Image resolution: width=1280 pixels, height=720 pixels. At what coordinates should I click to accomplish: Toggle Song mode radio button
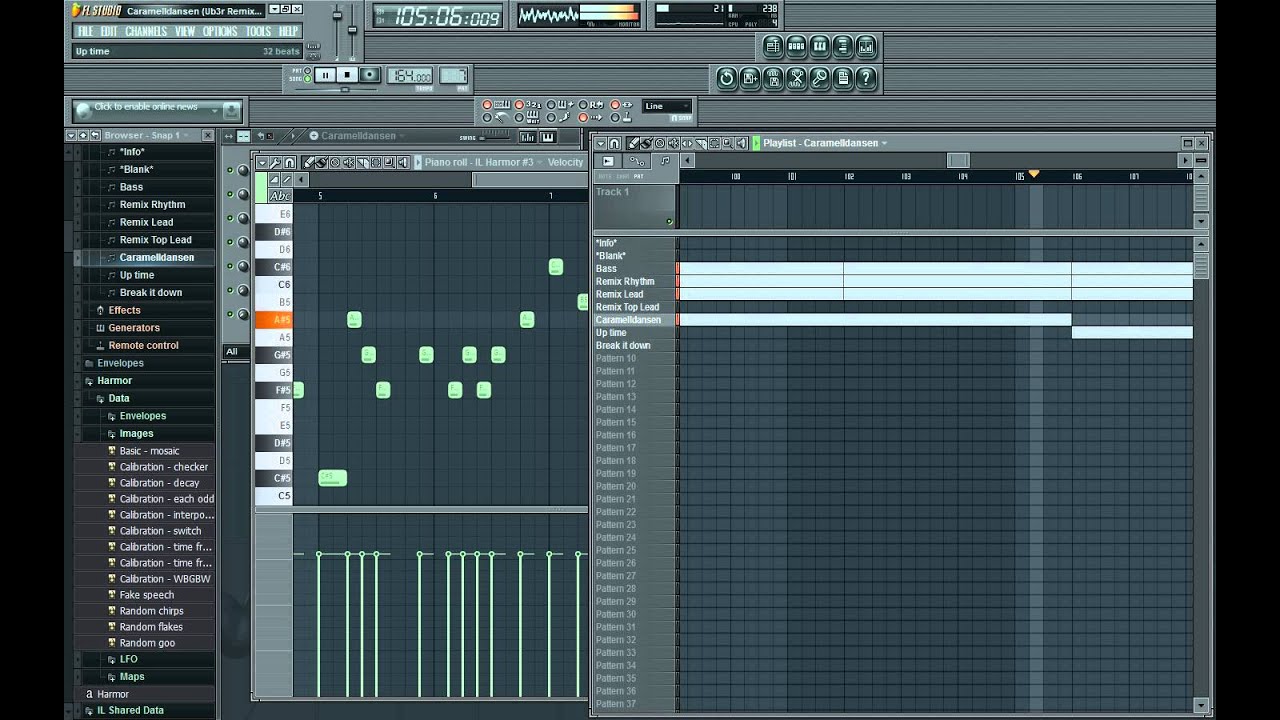click(307, 78)
